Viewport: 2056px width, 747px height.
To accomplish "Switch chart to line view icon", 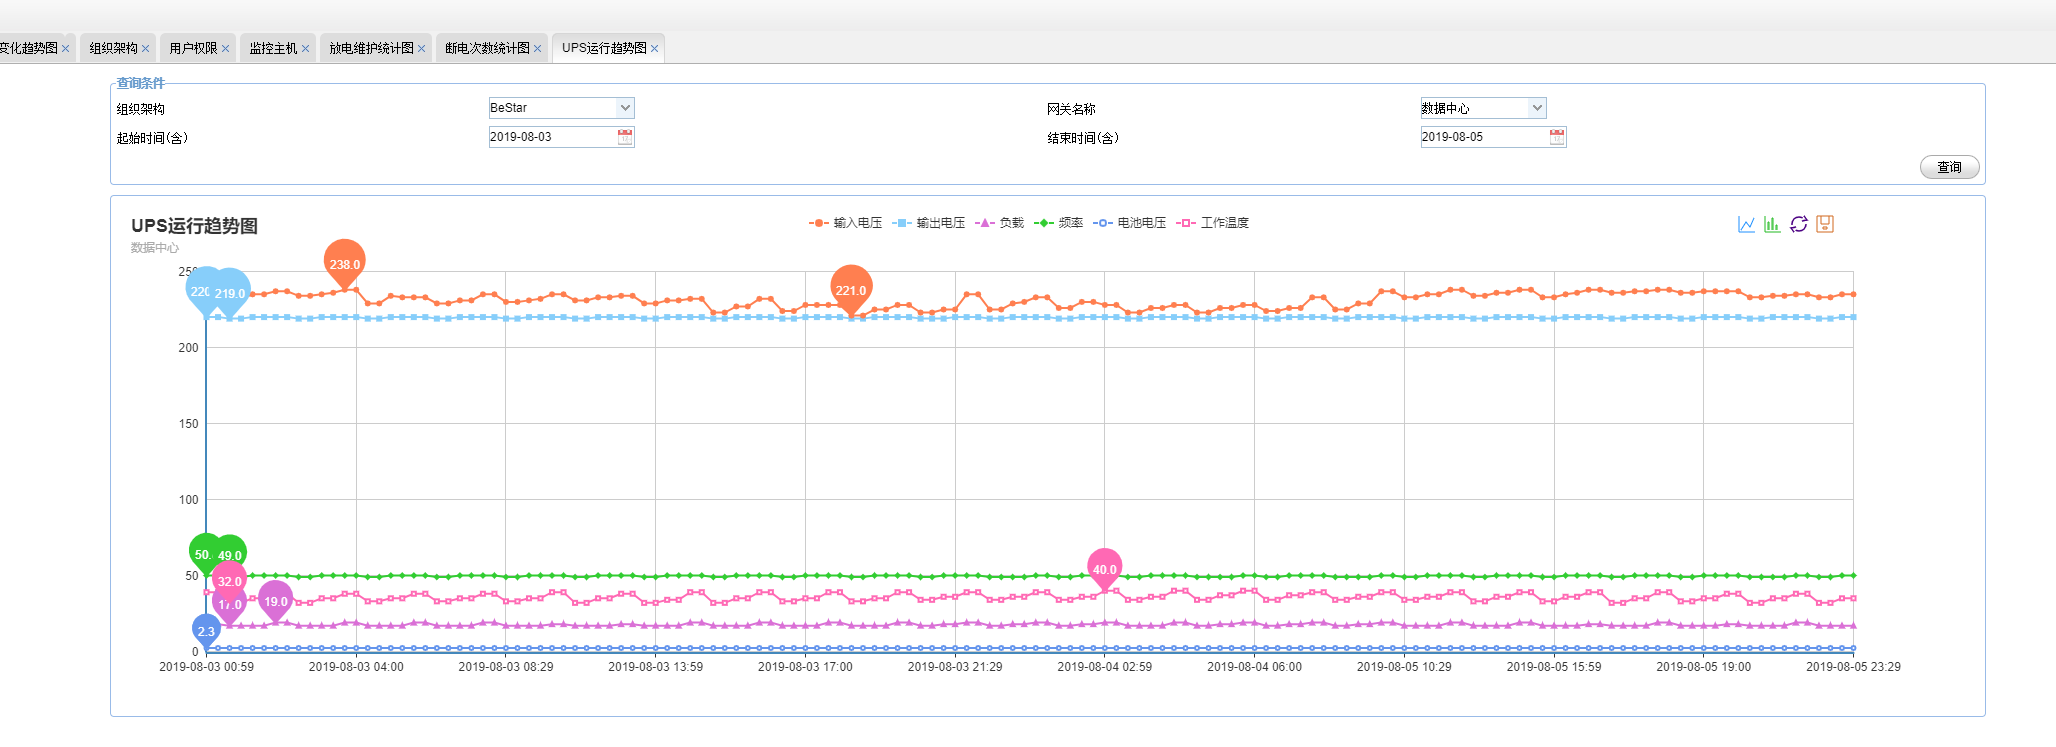I will click(1746, 224).
